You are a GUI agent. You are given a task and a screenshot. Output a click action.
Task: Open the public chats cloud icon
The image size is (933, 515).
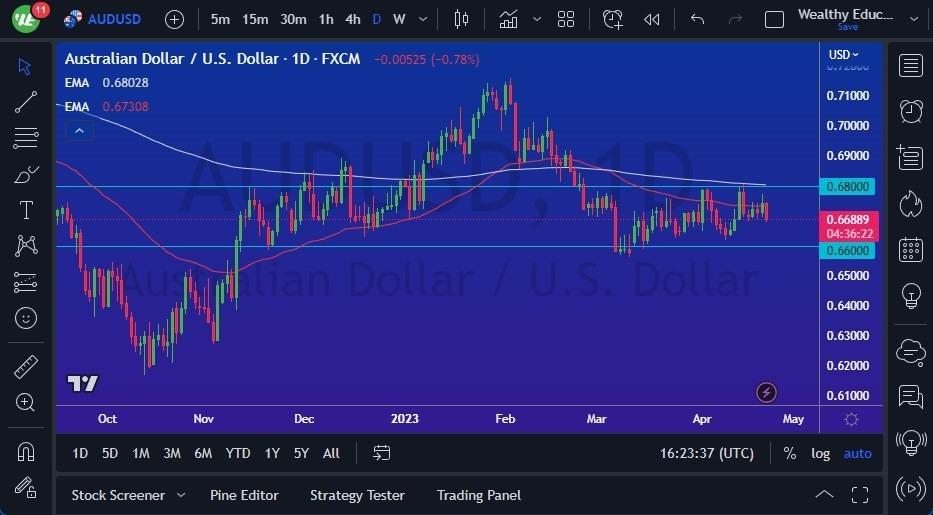[910, 351]
